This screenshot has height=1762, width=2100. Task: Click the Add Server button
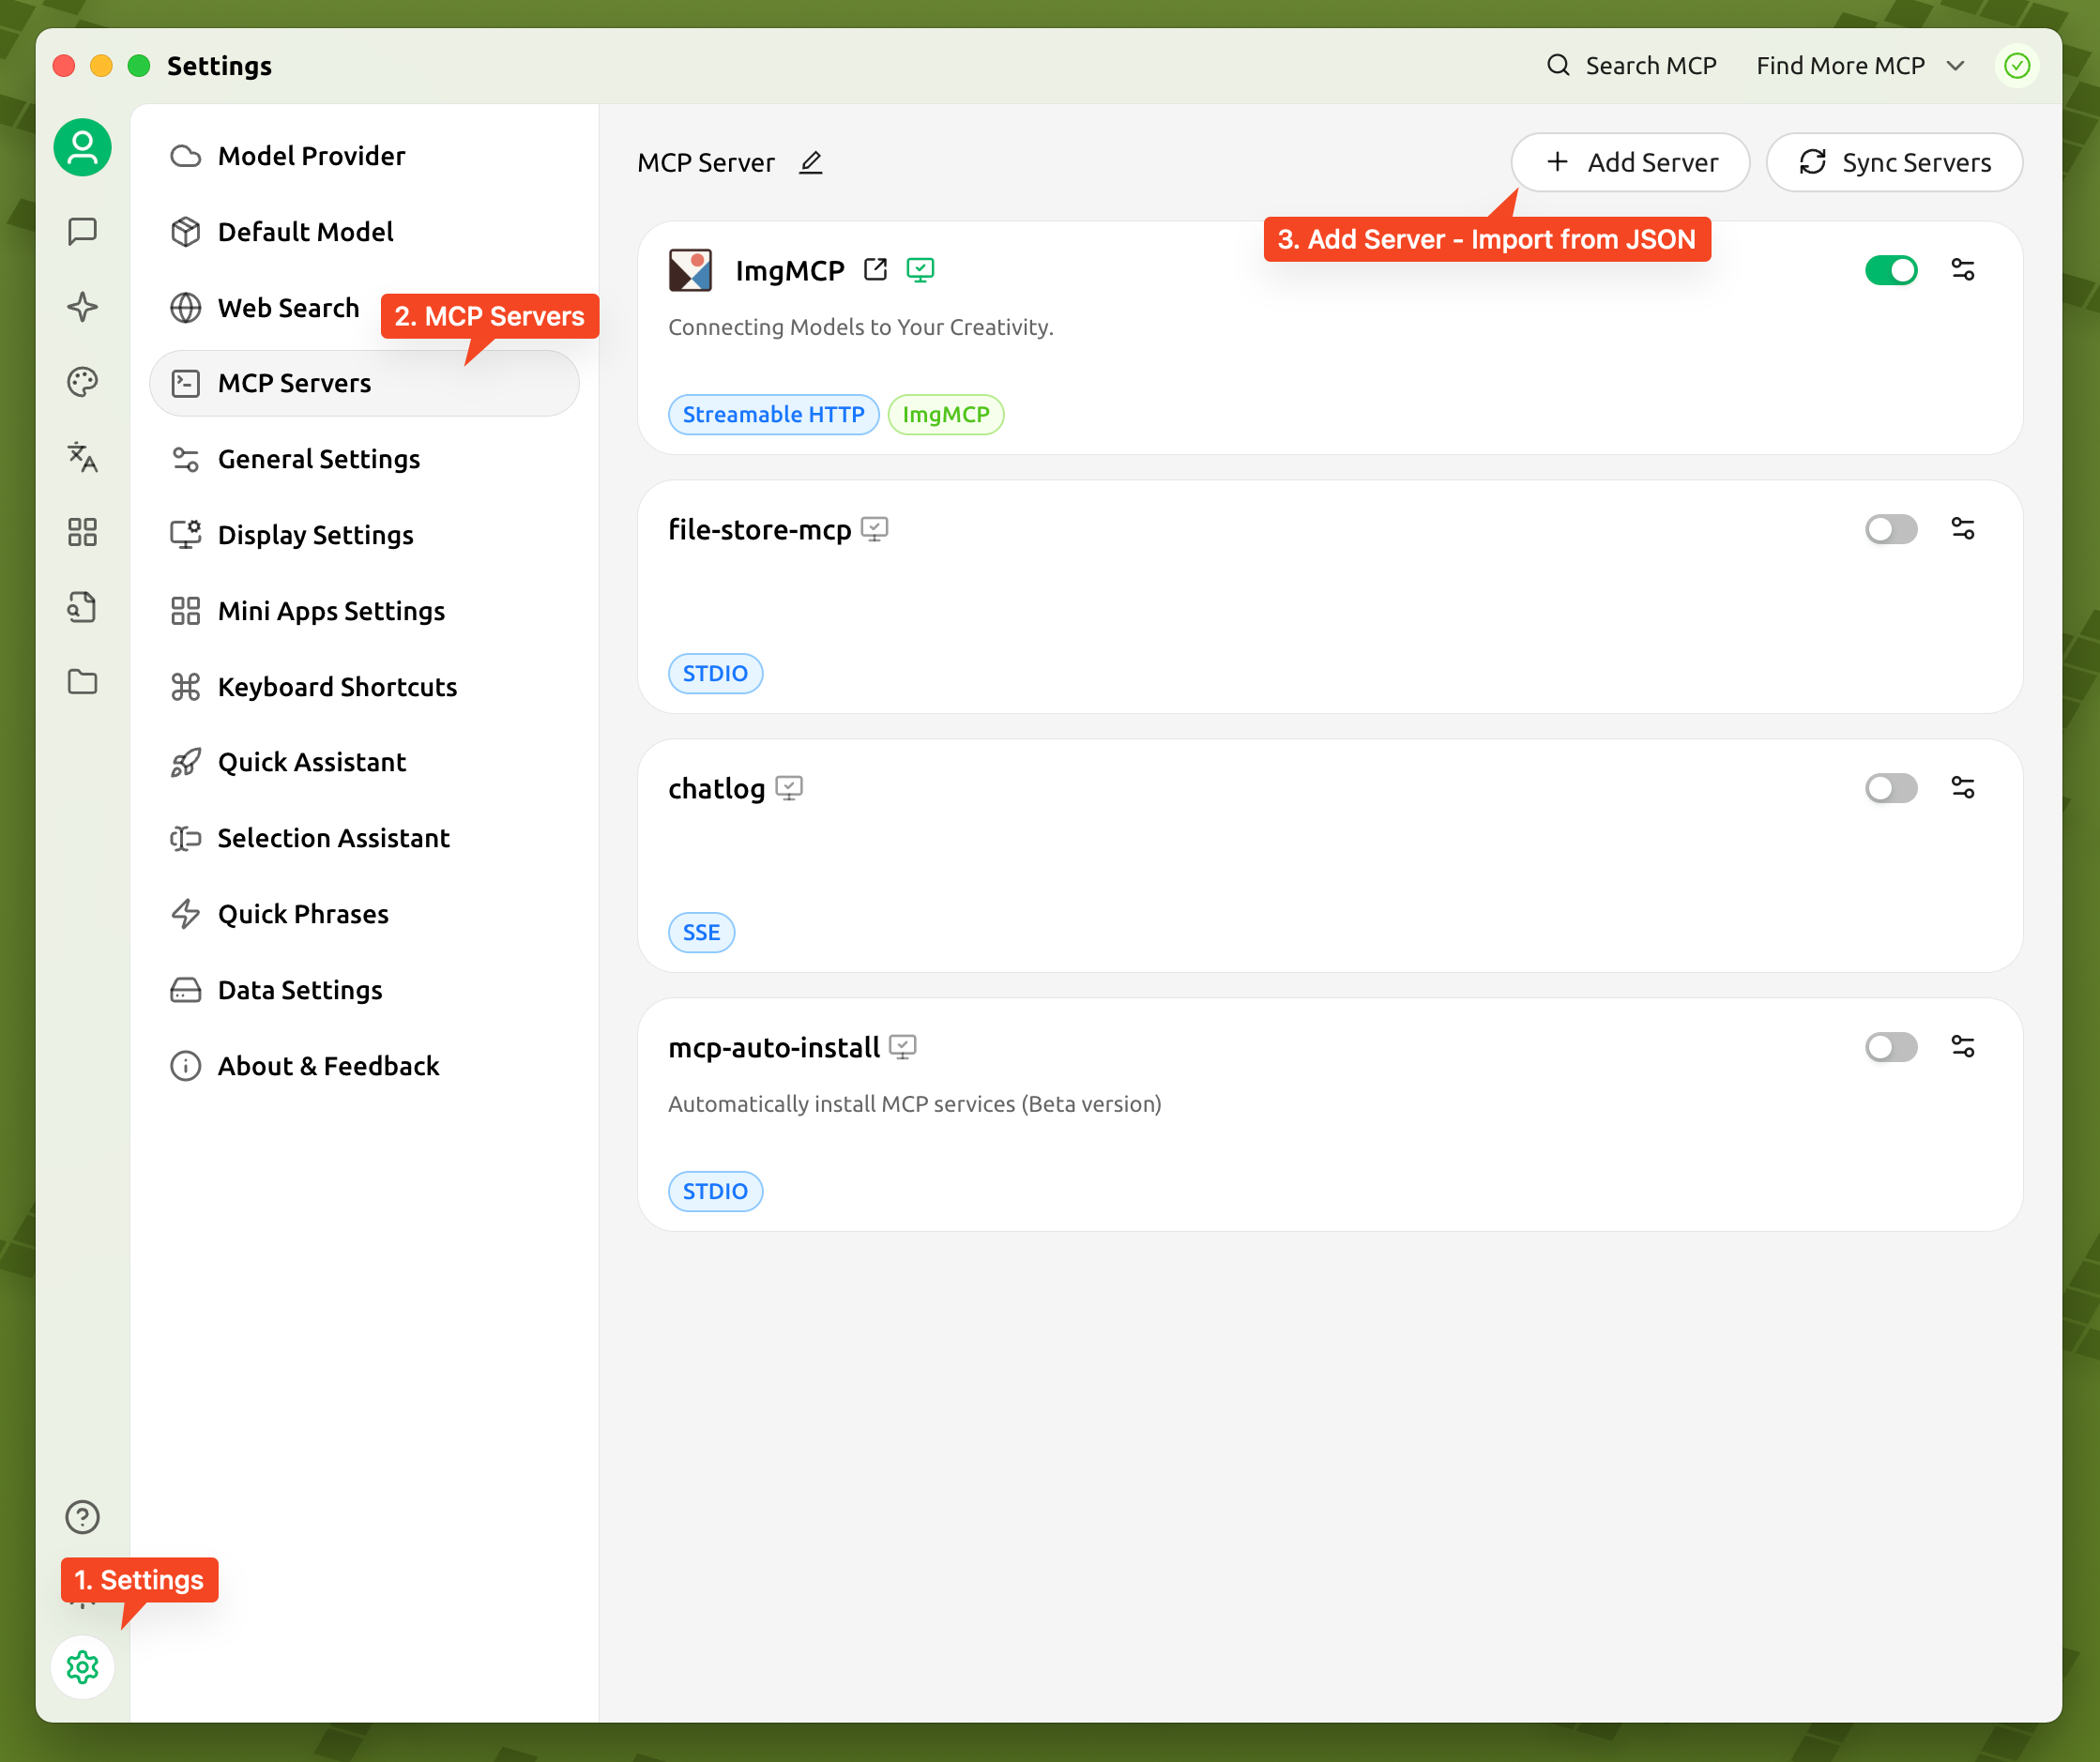point(1630,162)
